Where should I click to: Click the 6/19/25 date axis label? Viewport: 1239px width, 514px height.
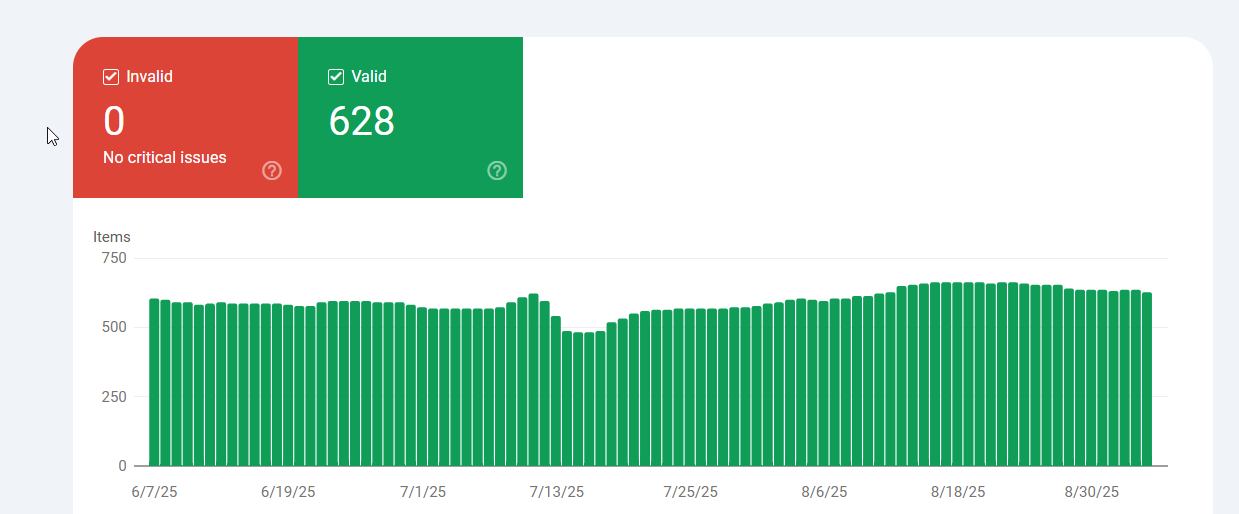[x=288, y=492]
